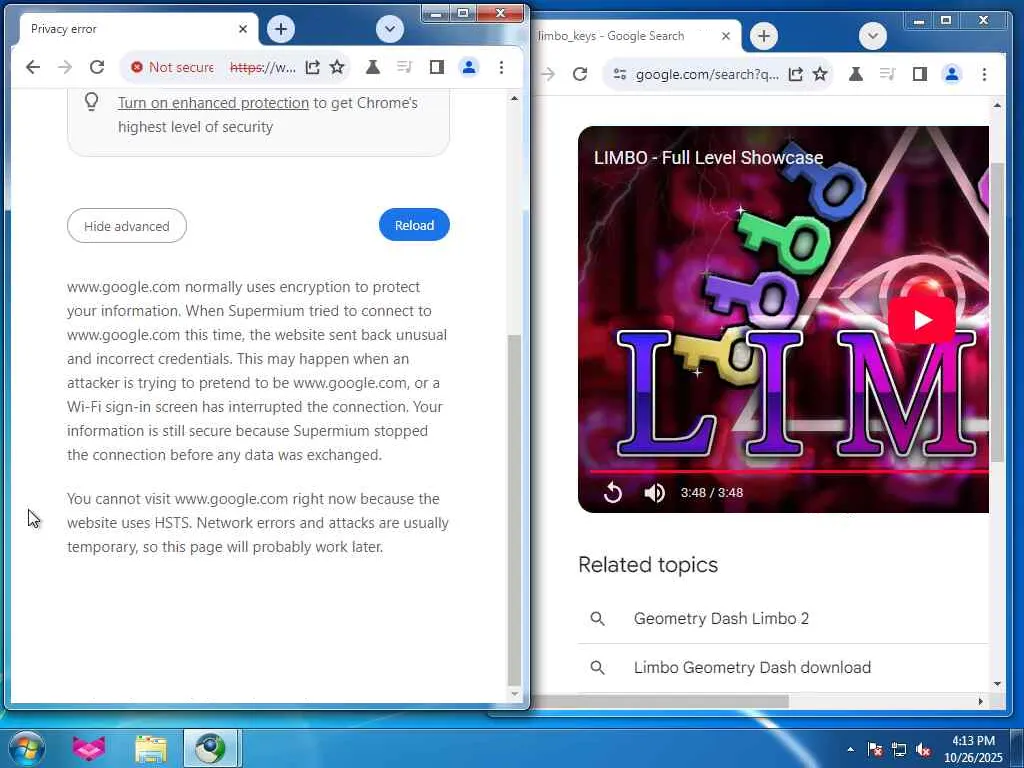The height and width of the screenshot is (768, 1024).
Task: Click the red video progress bar
Action: (x=789, y=471)
